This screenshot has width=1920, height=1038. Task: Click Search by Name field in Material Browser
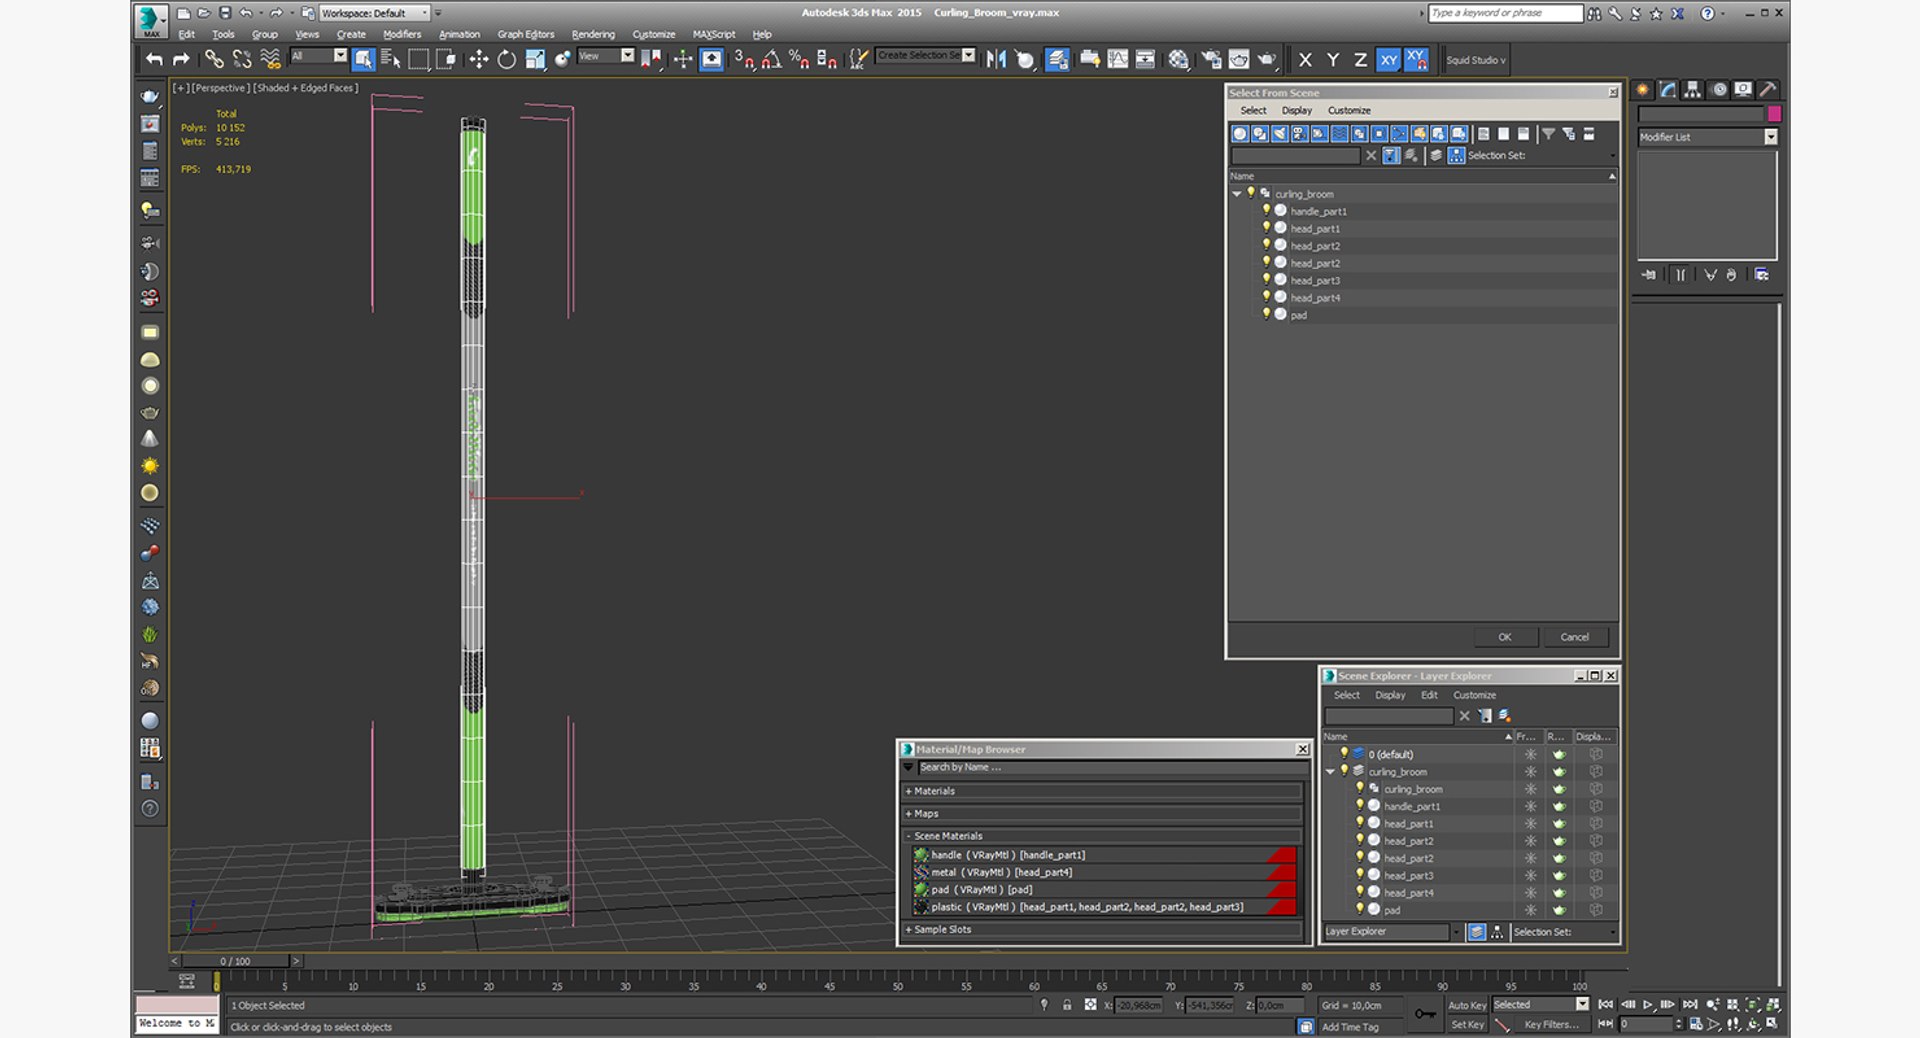point(1112,768)
